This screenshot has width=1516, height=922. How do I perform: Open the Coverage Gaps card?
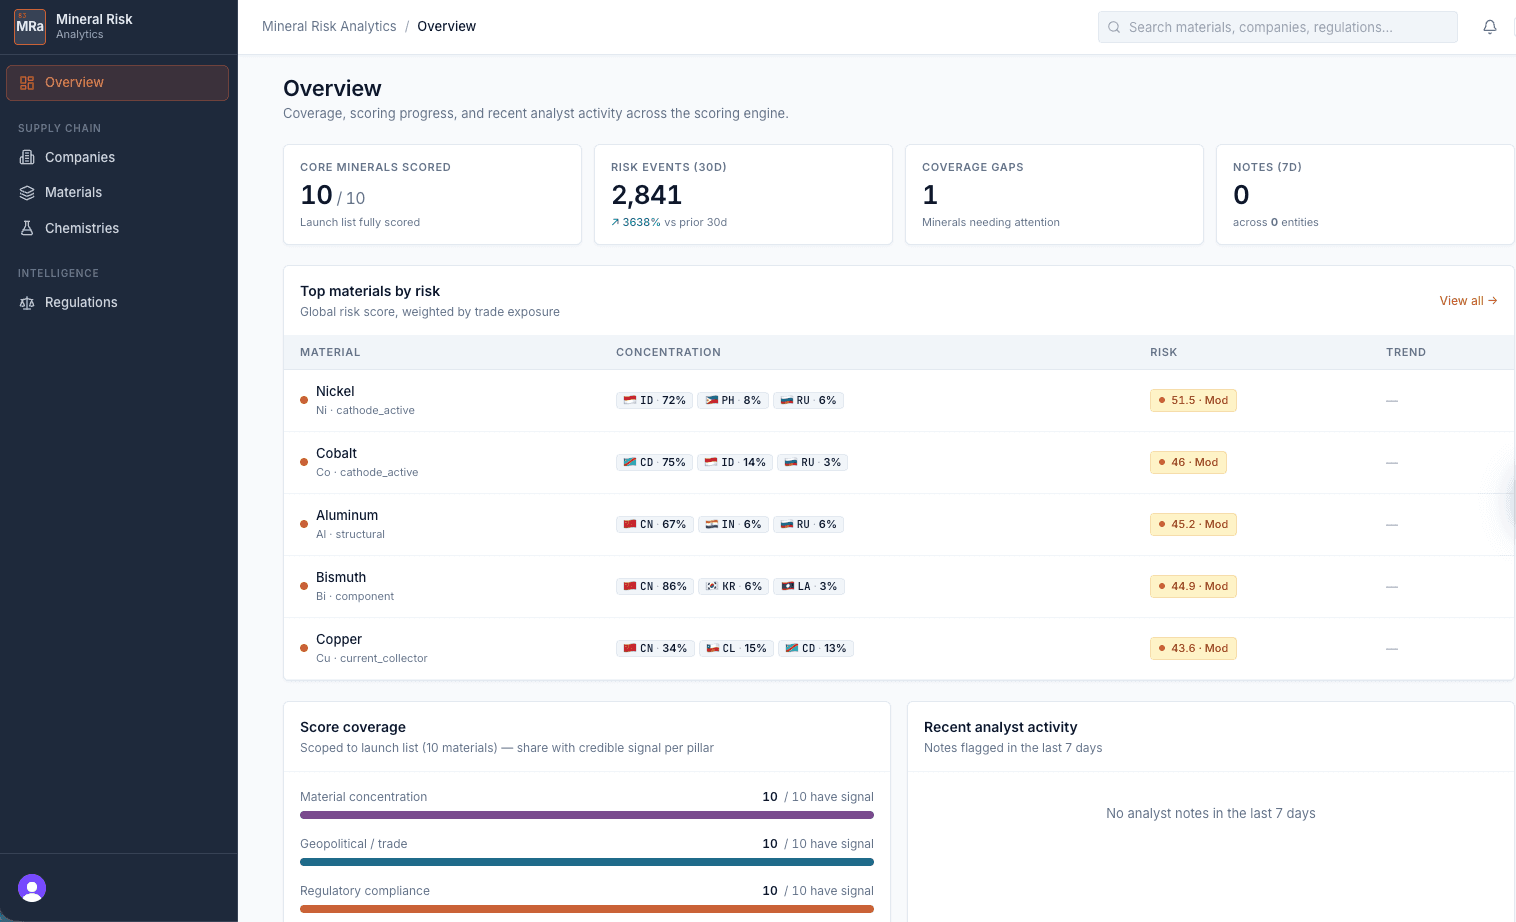(1054, 194)
